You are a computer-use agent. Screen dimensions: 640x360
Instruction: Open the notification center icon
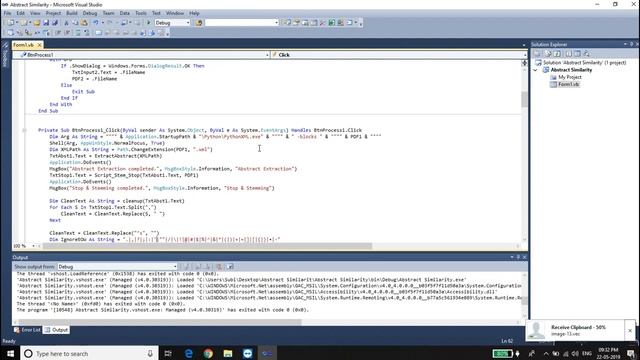[x=631, y=353]
